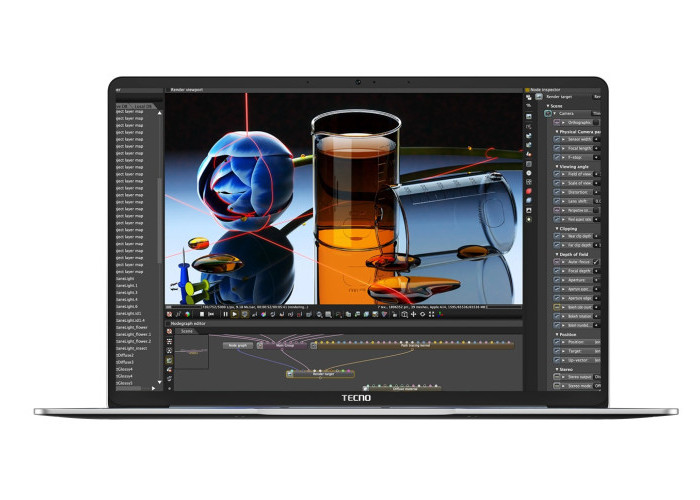Image resolution: width=700 pixels, height=500 pixels.
Task: Click top icon in nodegraph editor left toolbar
Action: pyautogui.click(x=169, y=331)
